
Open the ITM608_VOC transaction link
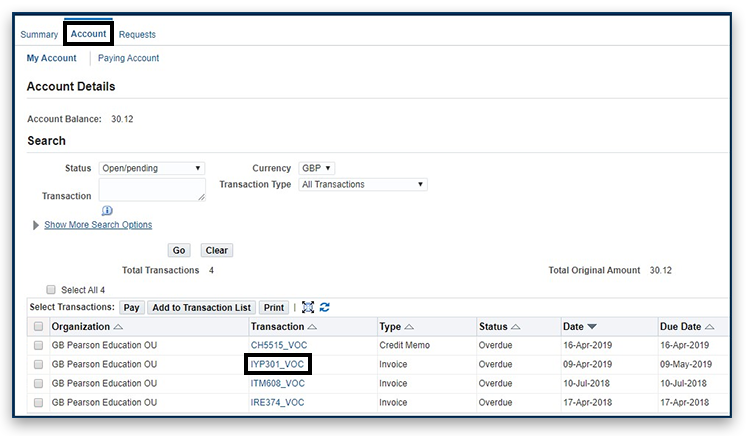tap(277, 383)
